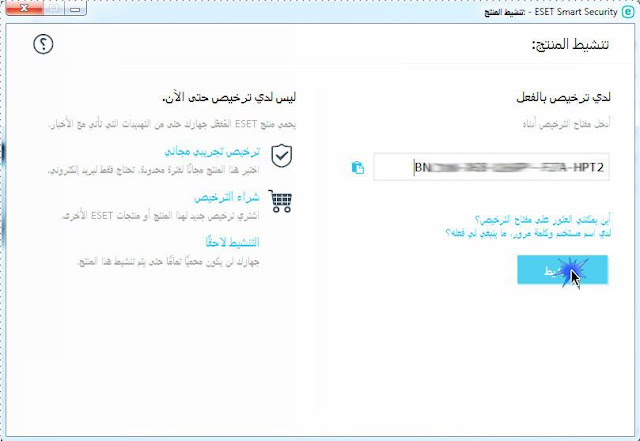
Task: Click the 'enter license key below' instruction text
Action: pyautogui.click(x=566, y=124)
